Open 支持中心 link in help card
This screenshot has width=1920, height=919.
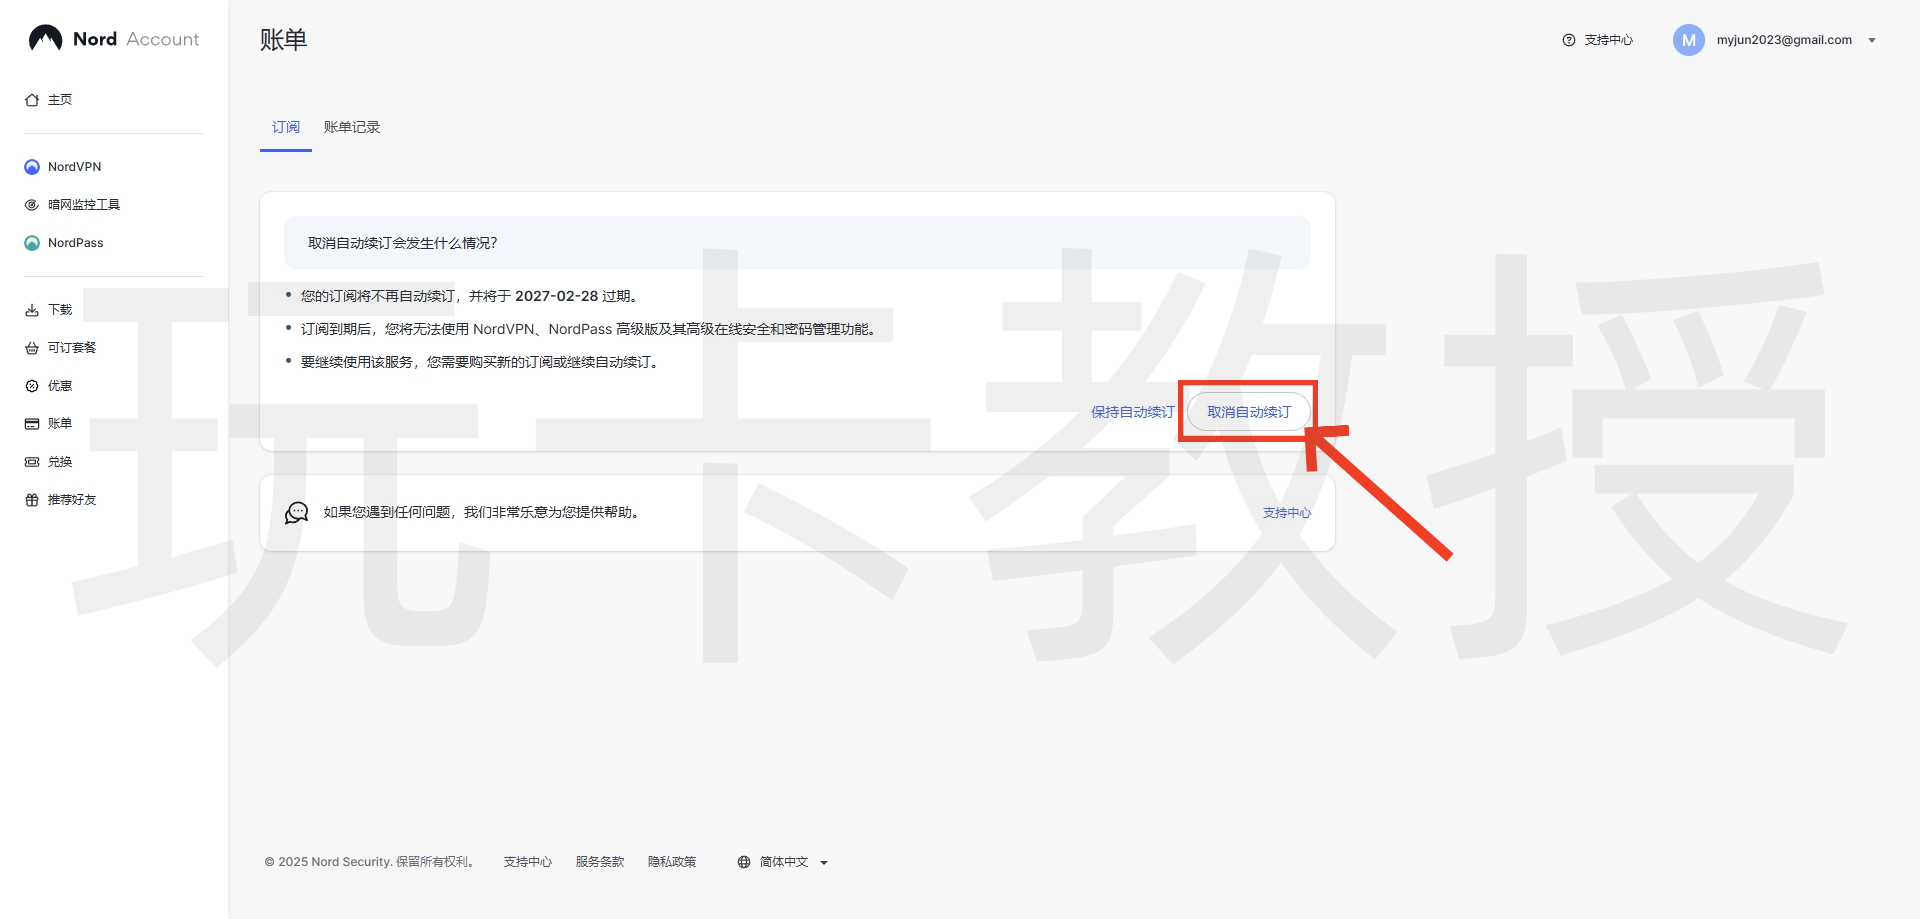point(1286,513)
